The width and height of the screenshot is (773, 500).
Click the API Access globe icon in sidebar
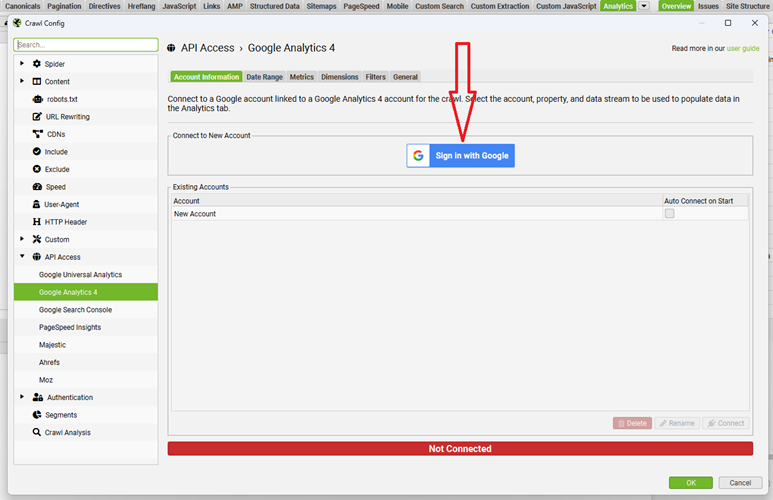[x=36, y=257]
